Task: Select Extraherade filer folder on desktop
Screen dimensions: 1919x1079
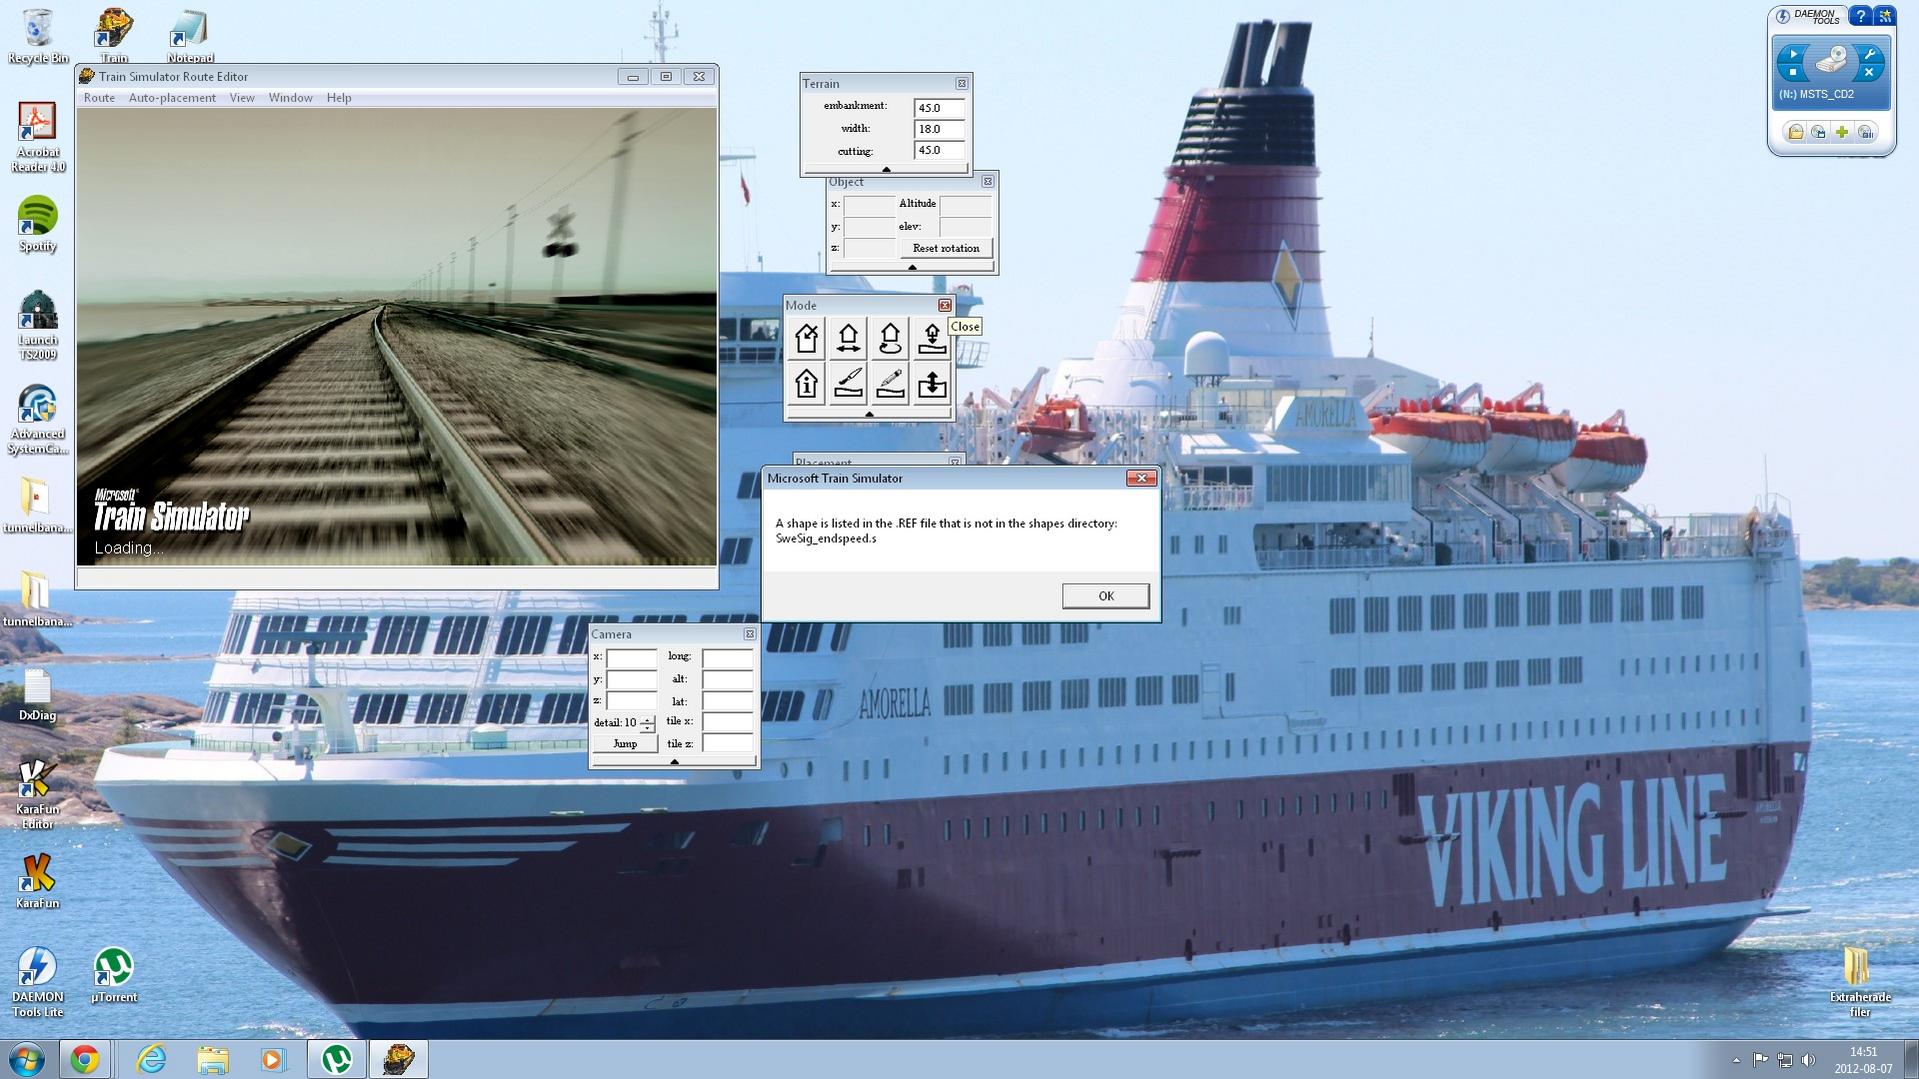Action: [x=1859, y=982]
